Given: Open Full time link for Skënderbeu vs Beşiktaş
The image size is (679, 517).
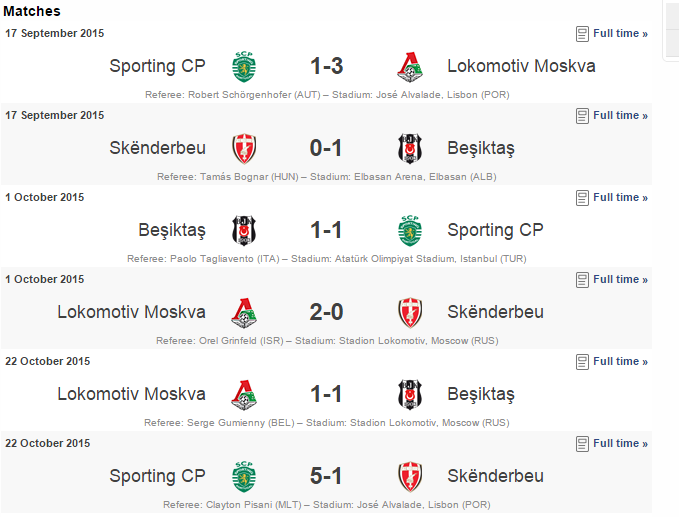Looking at the screenshot, I should pyautogui.click(x=621, y=116).
